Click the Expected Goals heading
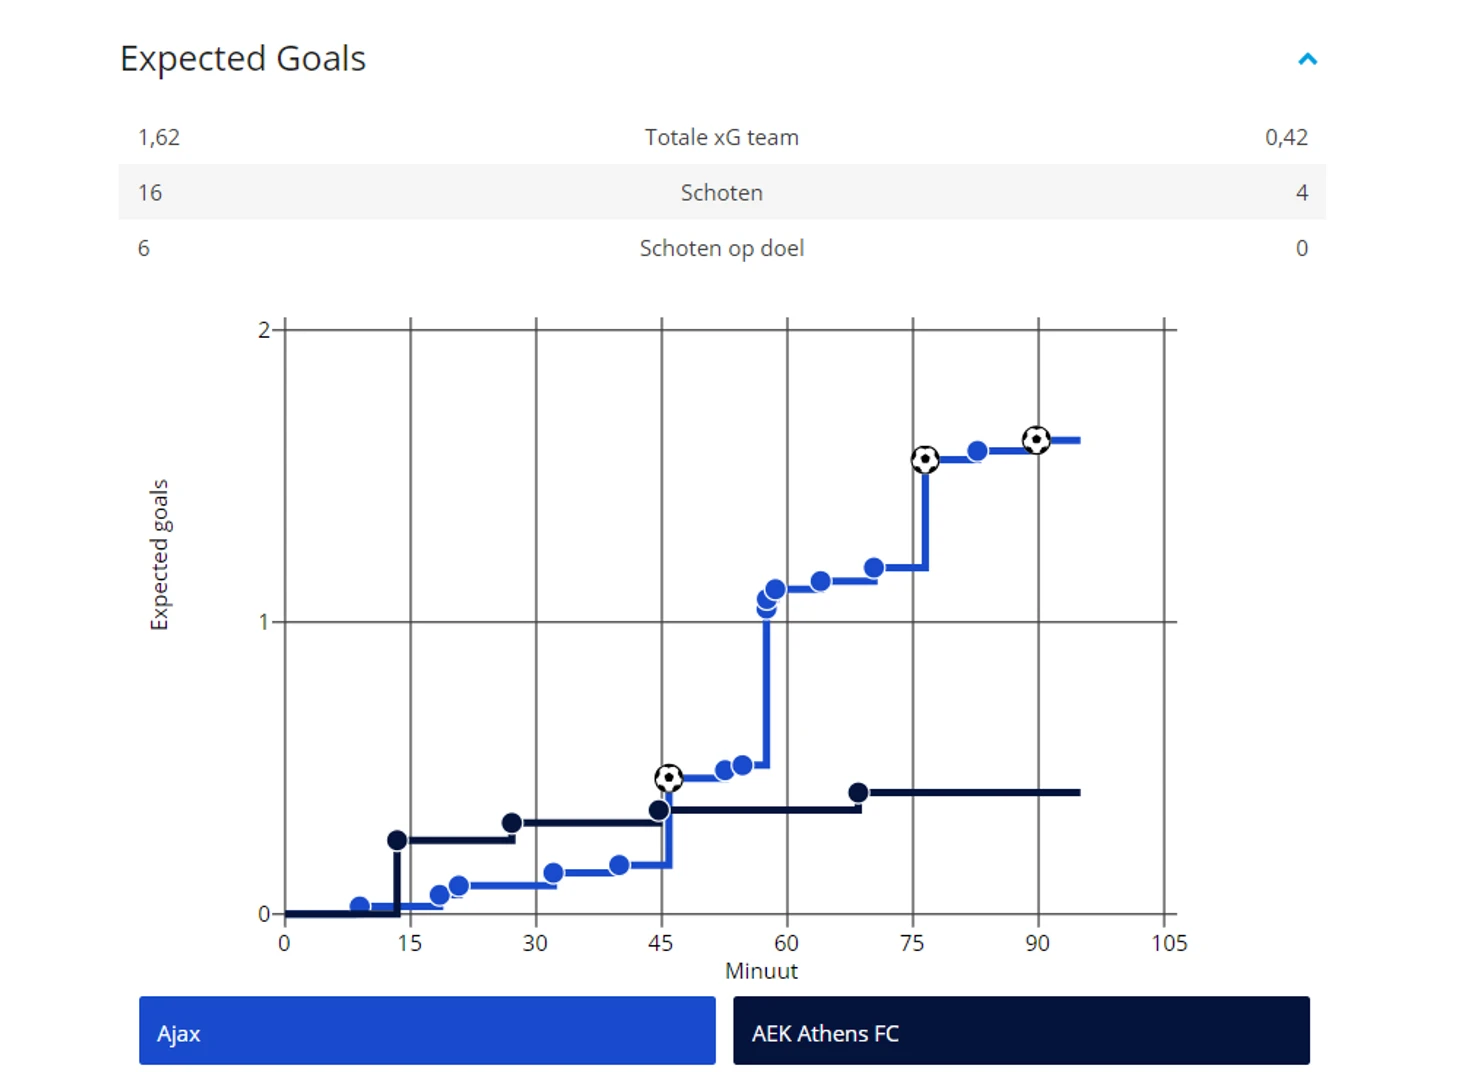1460x1072 pixels. [x=243, y=59]
